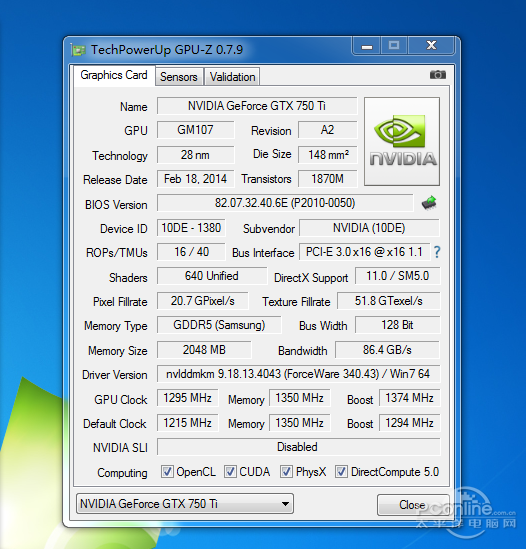
Task: Click the DirectX Support field 11.0 / SM5.0
Action: [x=397, y=276]
